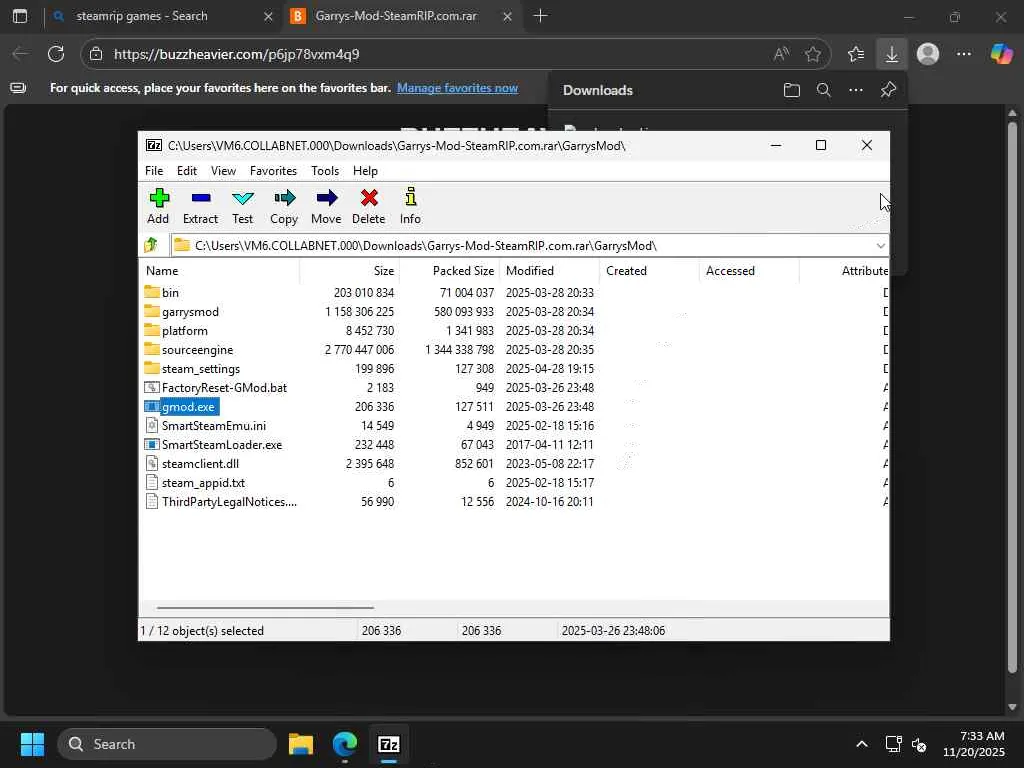Click the Edge address bar URL

click(x=236, y=54)
